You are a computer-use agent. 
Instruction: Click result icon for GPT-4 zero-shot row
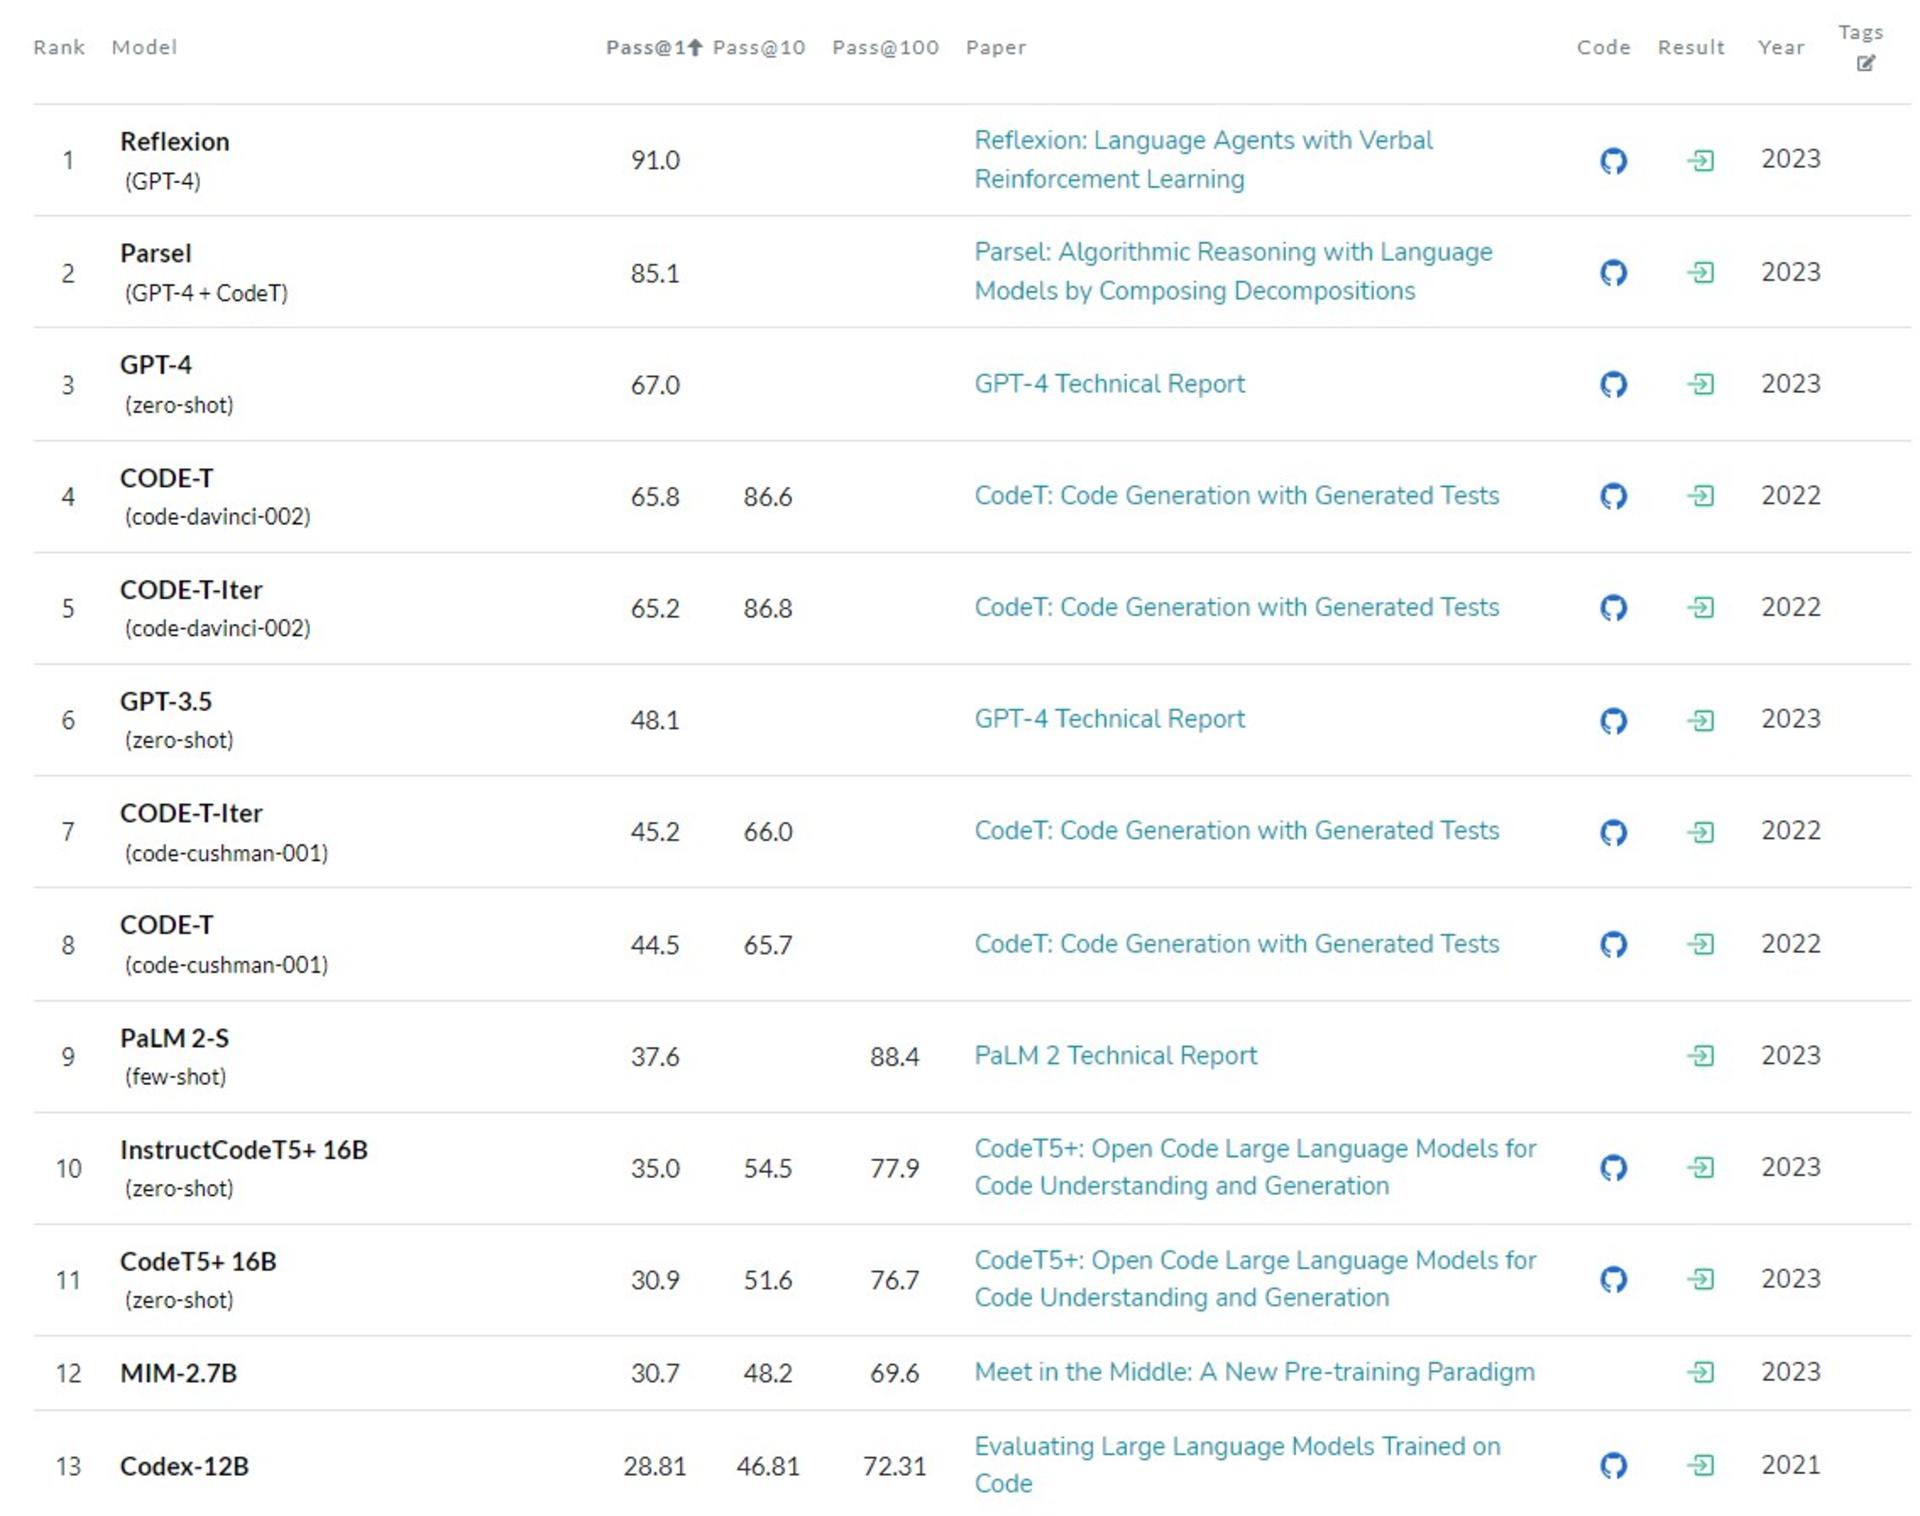1700,384
